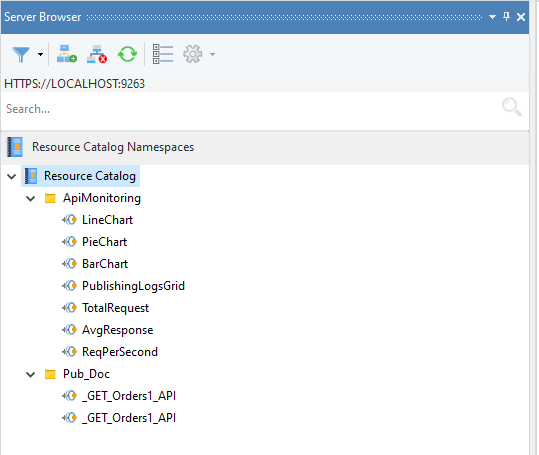This screenshot has height=455, width=539.
Task: Click the search magnifier icon
Action: pyautogui.click(x=512, y=107)
